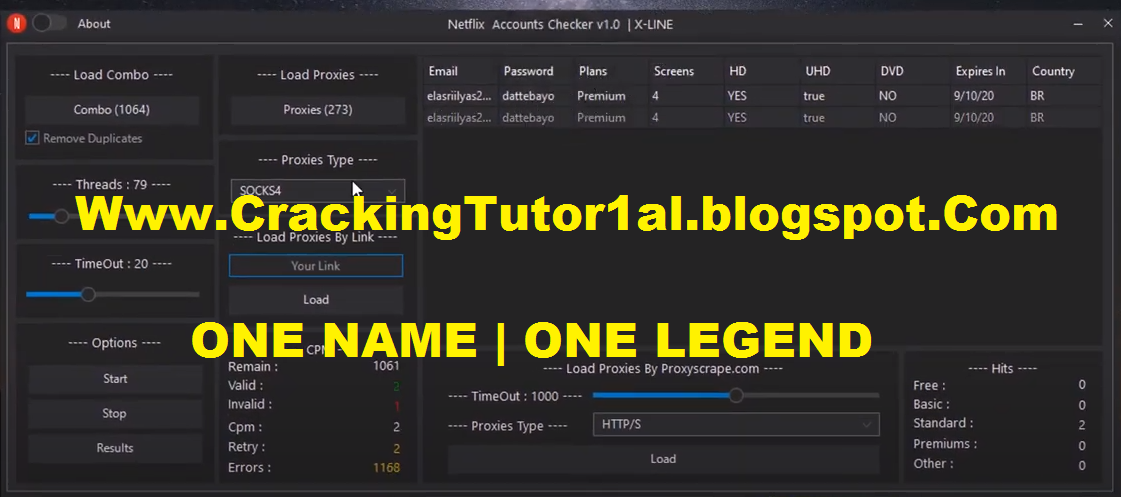Click the Threads slider handle
Screen dimensions: 1121x497
61,216
